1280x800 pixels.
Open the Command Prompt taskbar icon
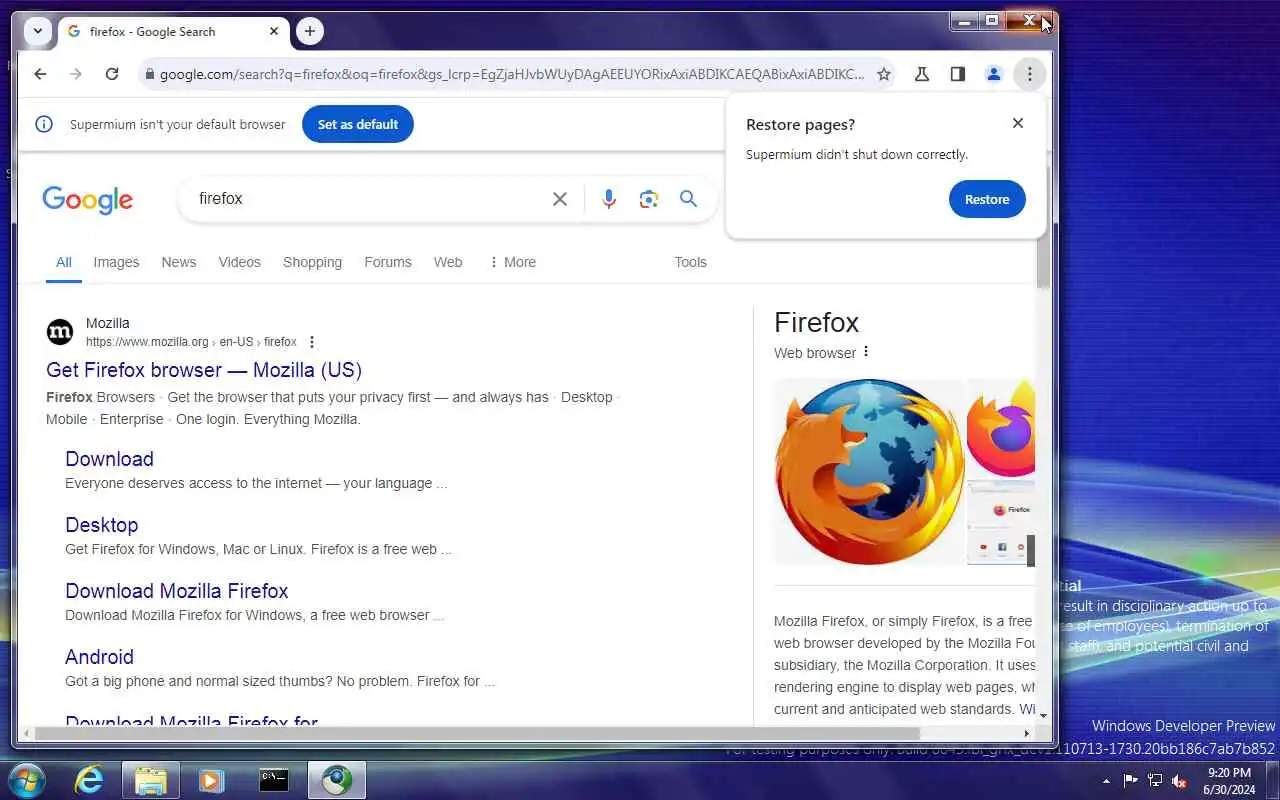pos(274,780)
